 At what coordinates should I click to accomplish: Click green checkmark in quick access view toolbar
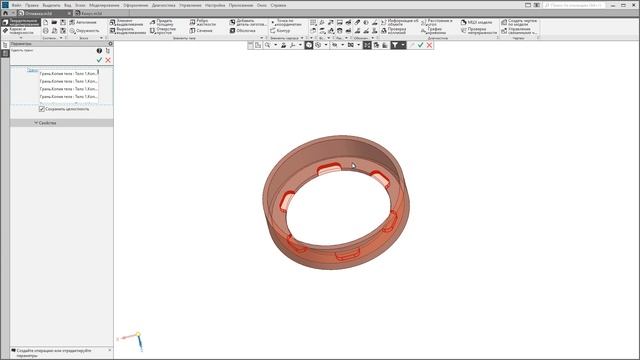[x=420, y=45]
